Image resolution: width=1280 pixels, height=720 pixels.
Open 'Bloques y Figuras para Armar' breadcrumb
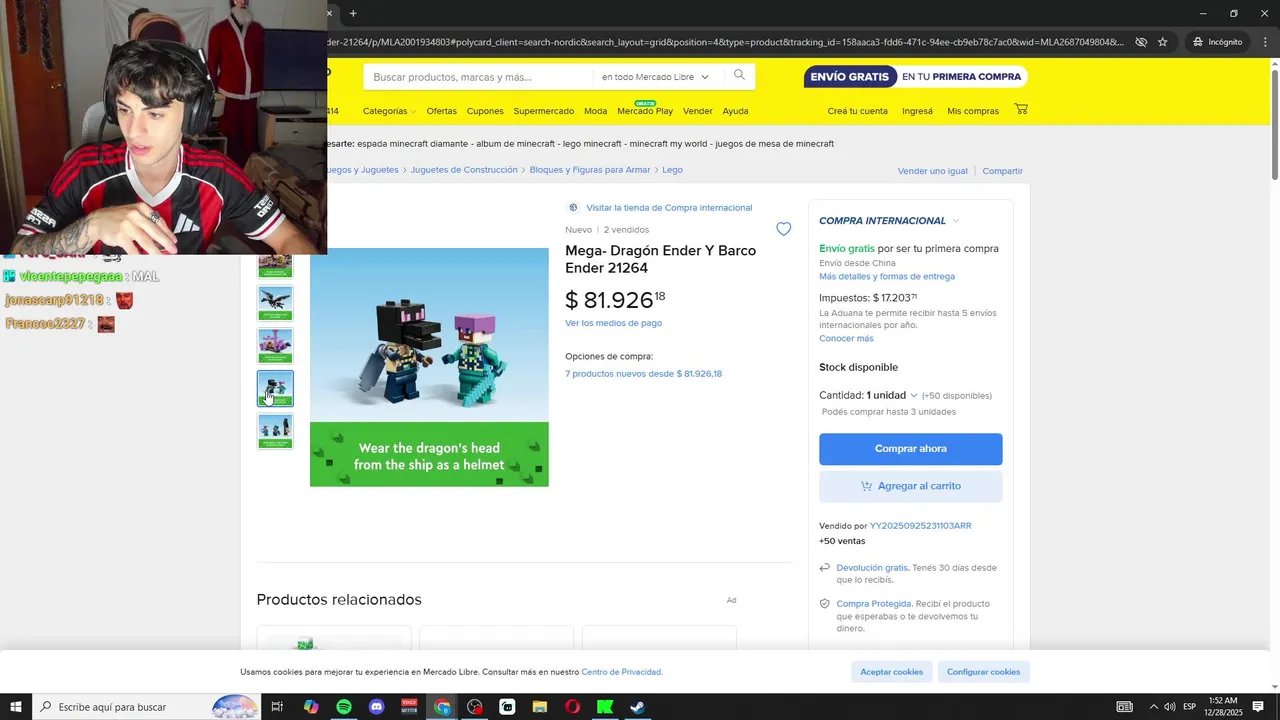click(590, 170)
